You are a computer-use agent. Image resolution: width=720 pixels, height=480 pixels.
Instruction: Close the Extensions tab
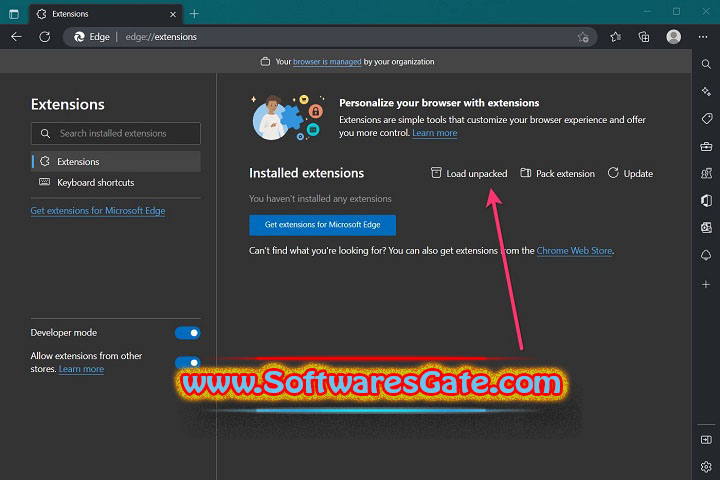[x=173, y=14]
